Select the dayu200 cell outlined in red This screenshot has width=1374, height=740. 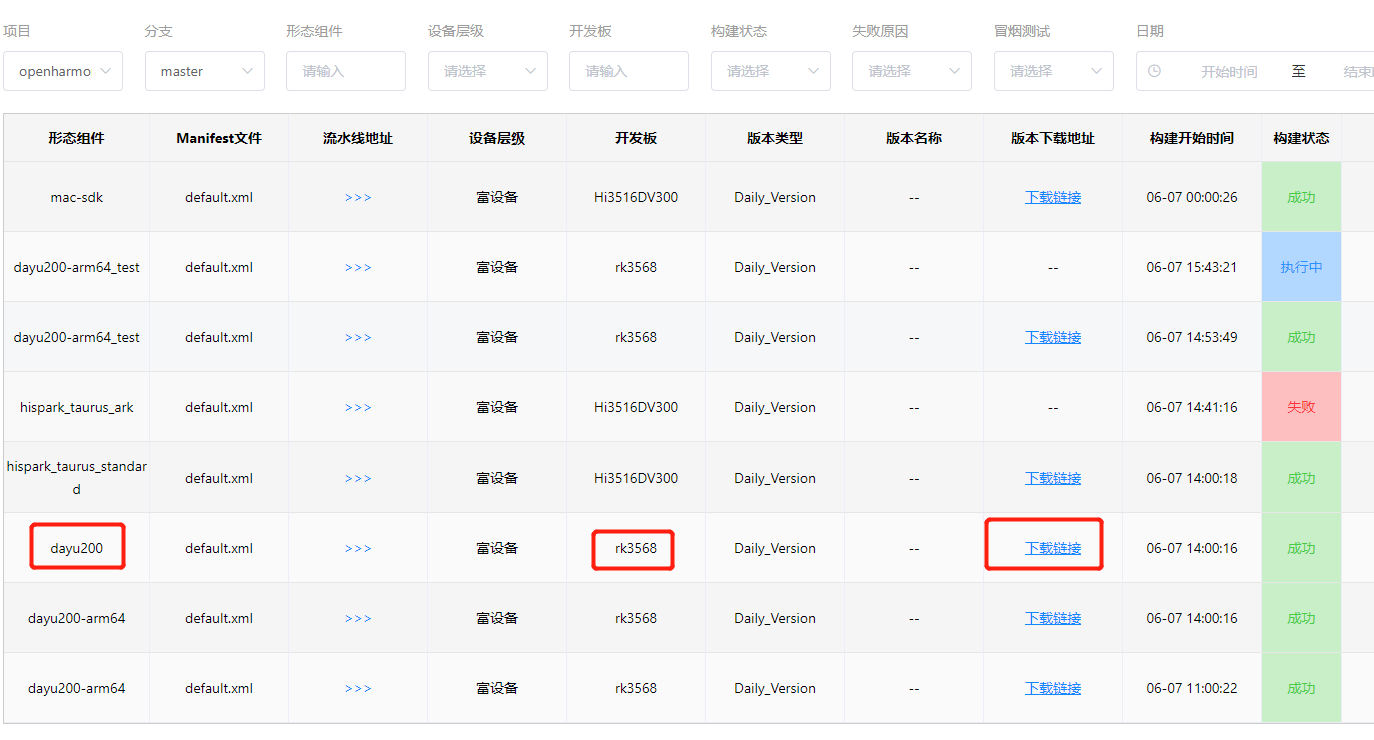76,547
